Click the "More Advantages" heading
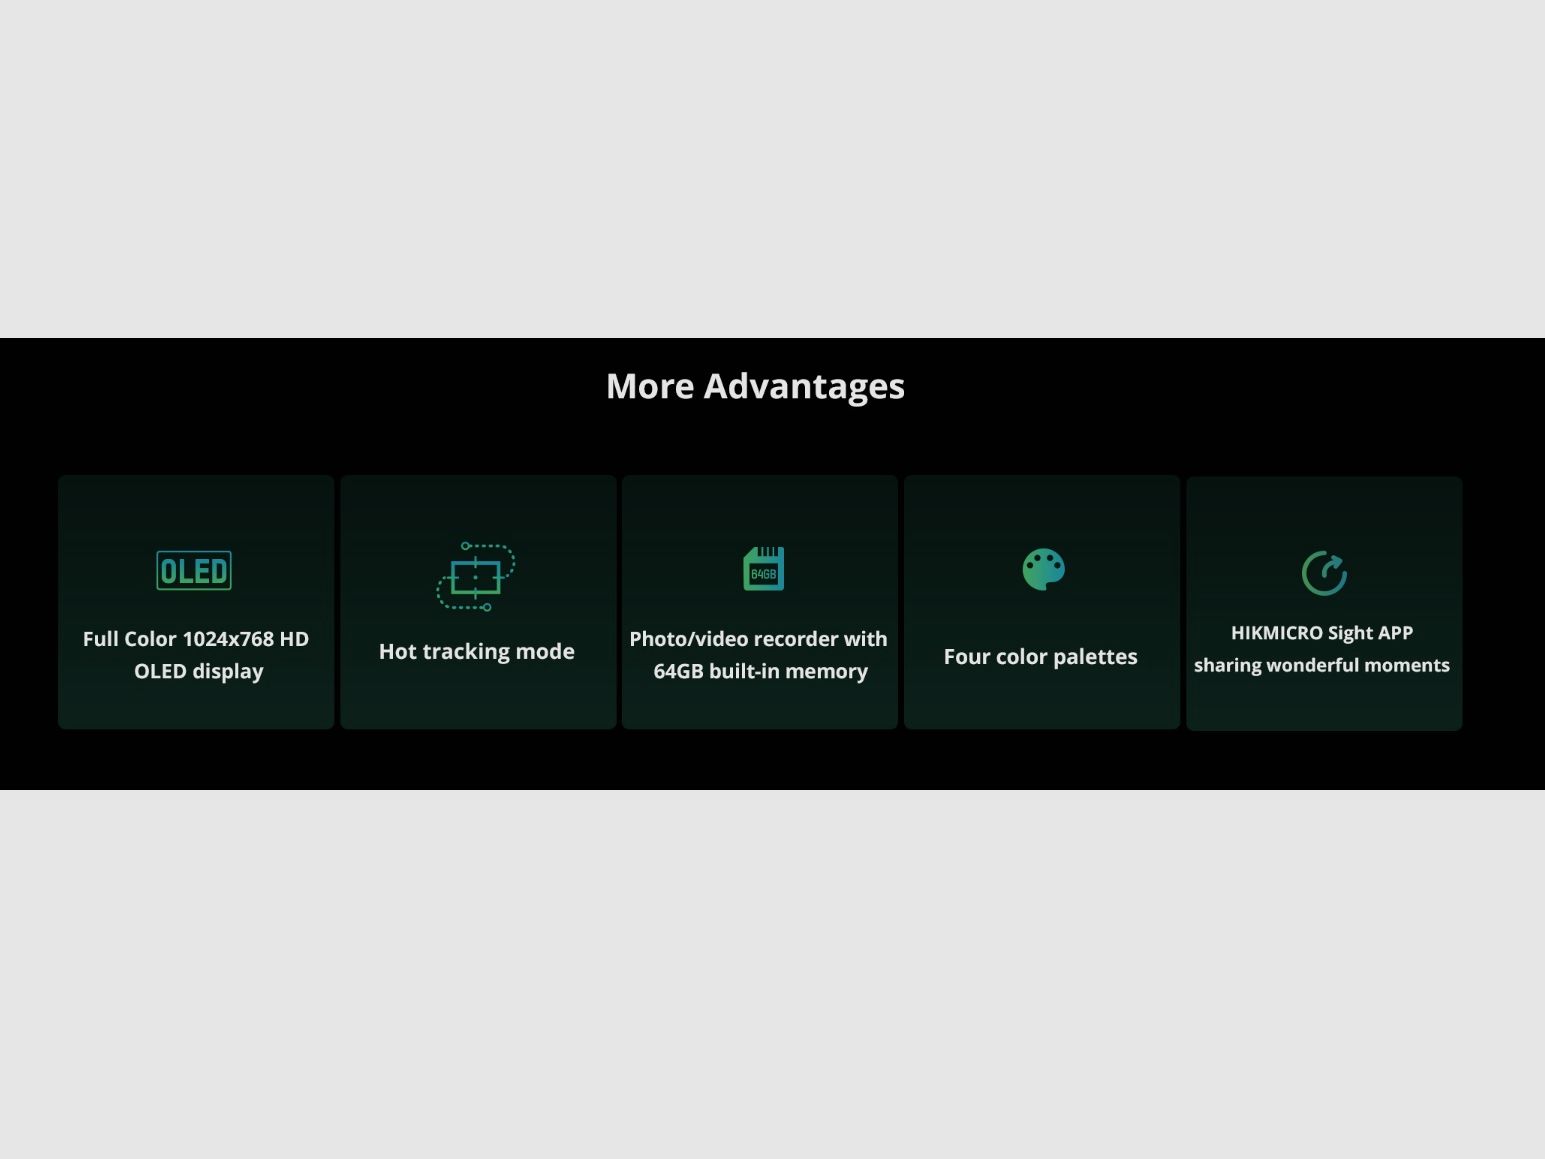 [755, 386]
